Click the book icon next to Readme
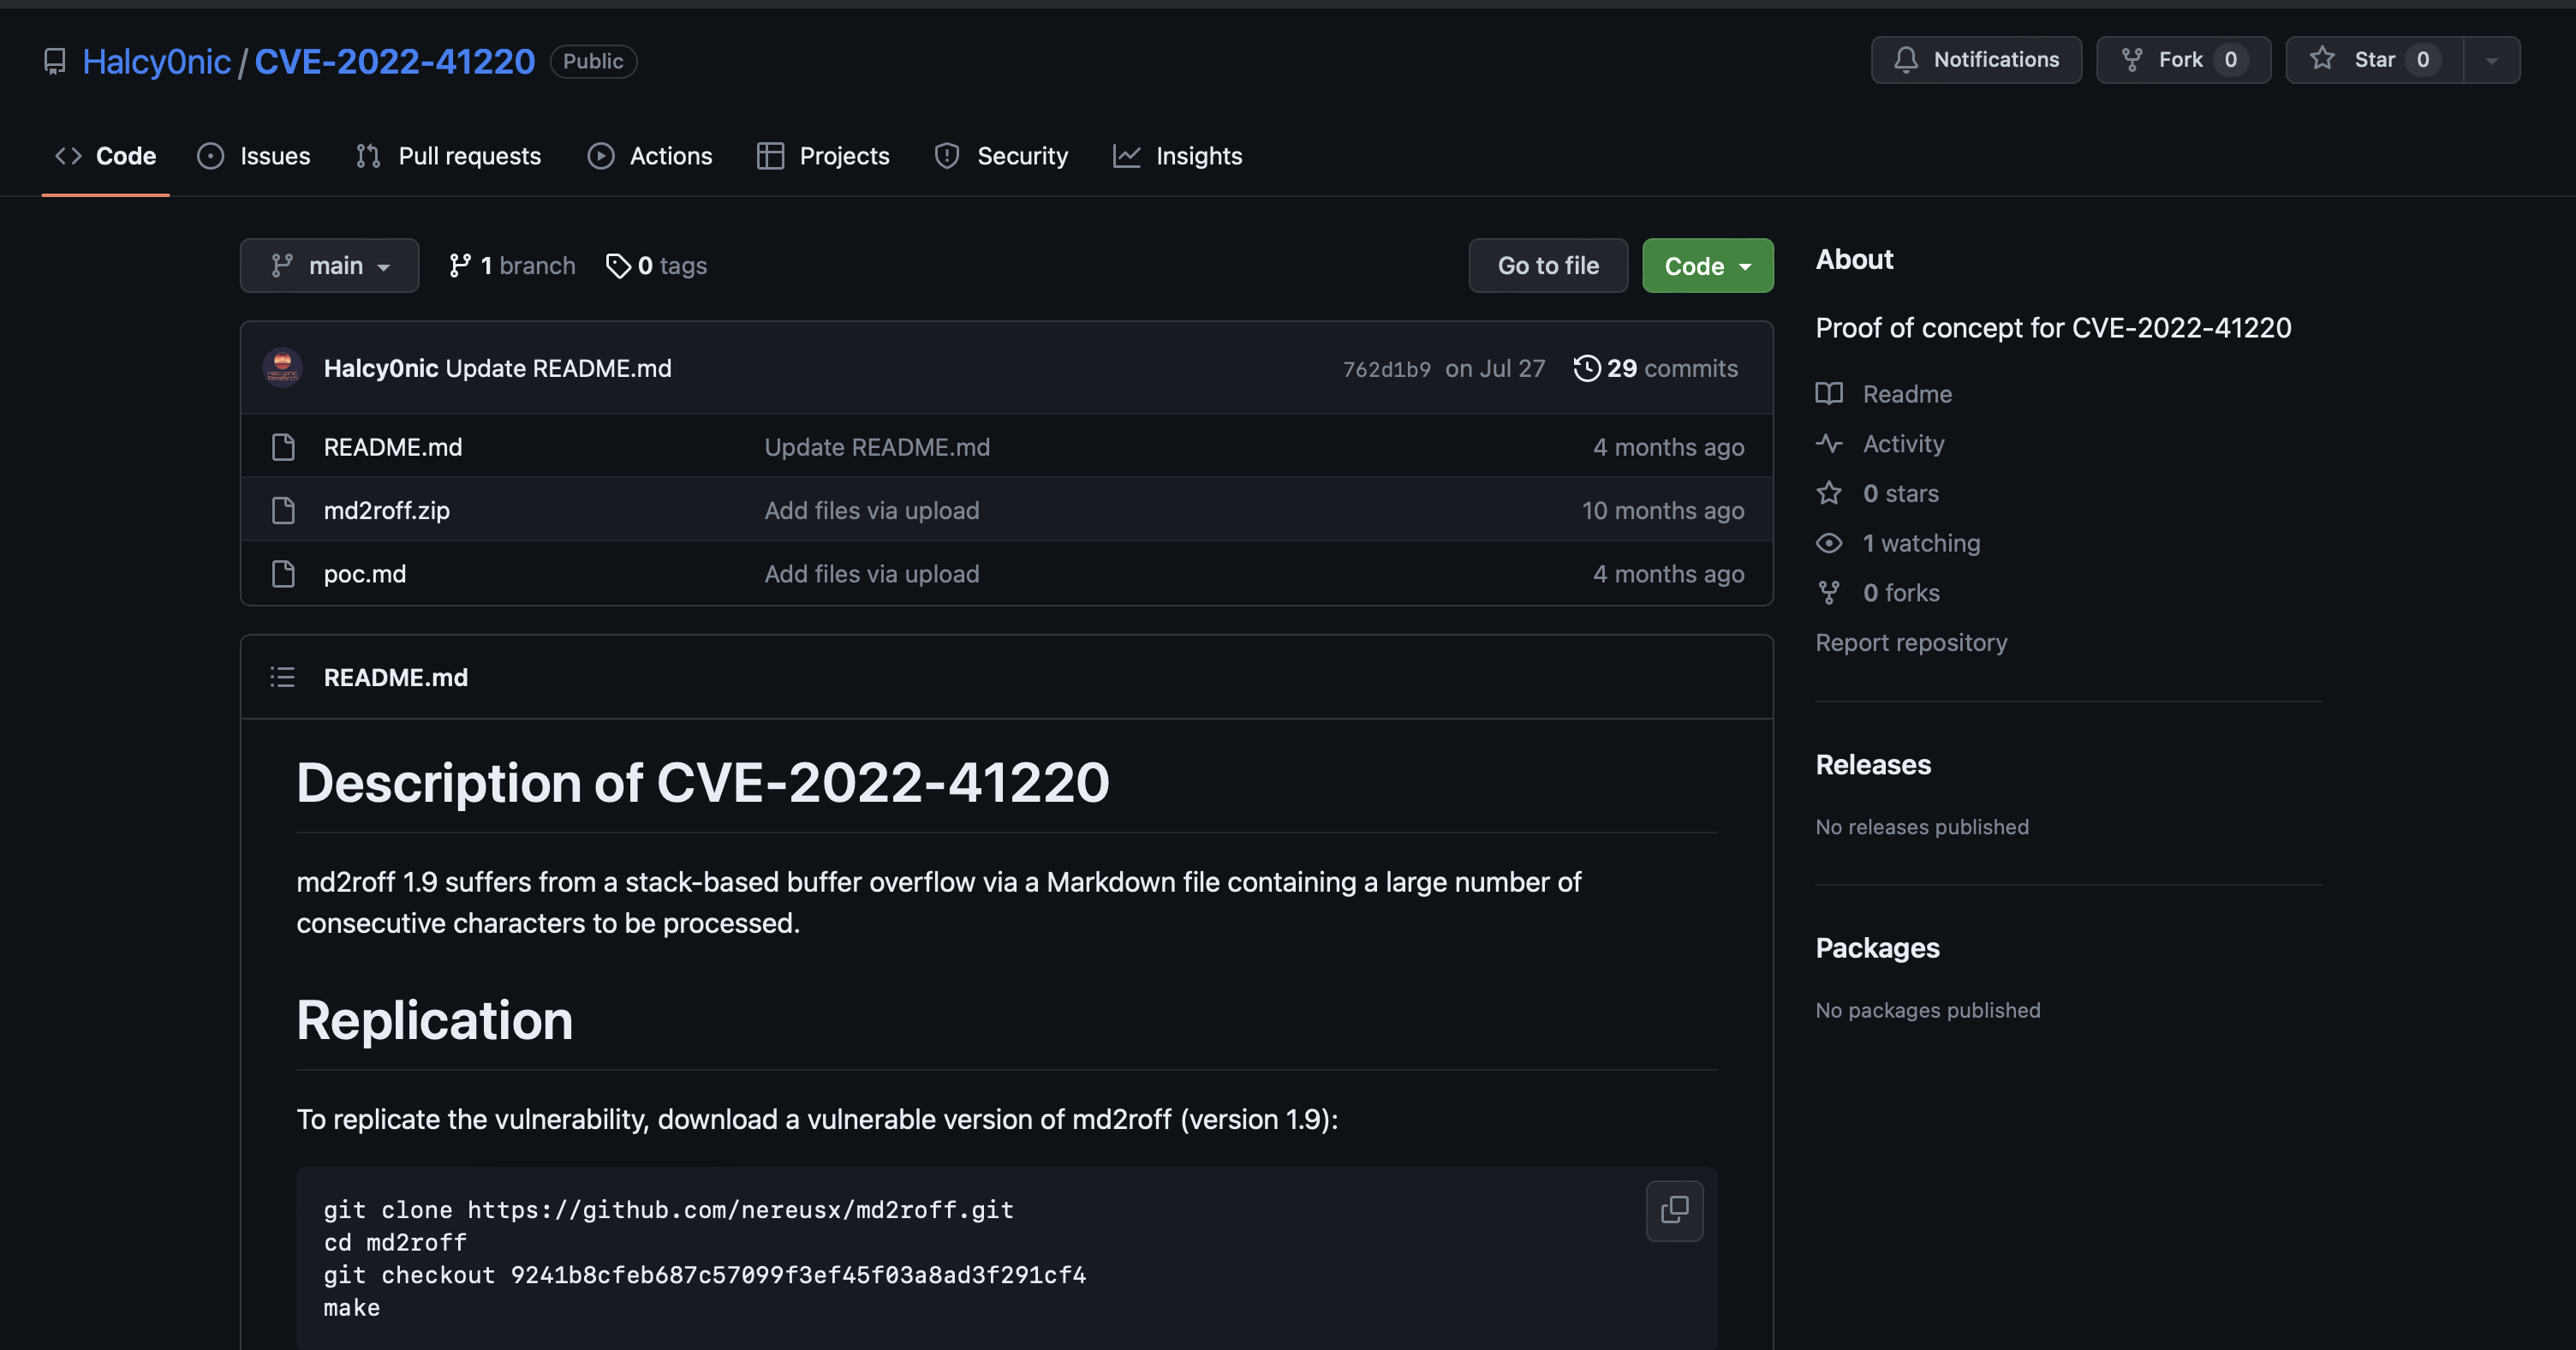 click(1829, 394)
